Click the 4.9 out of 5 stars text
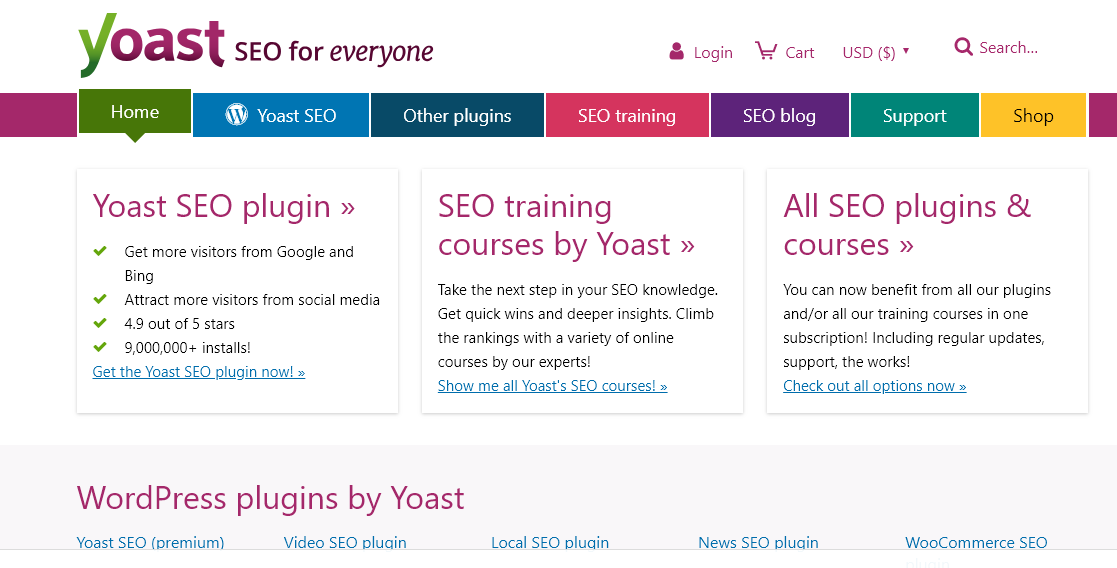Viewport: 1117px width, 568px height. (180, 324)
